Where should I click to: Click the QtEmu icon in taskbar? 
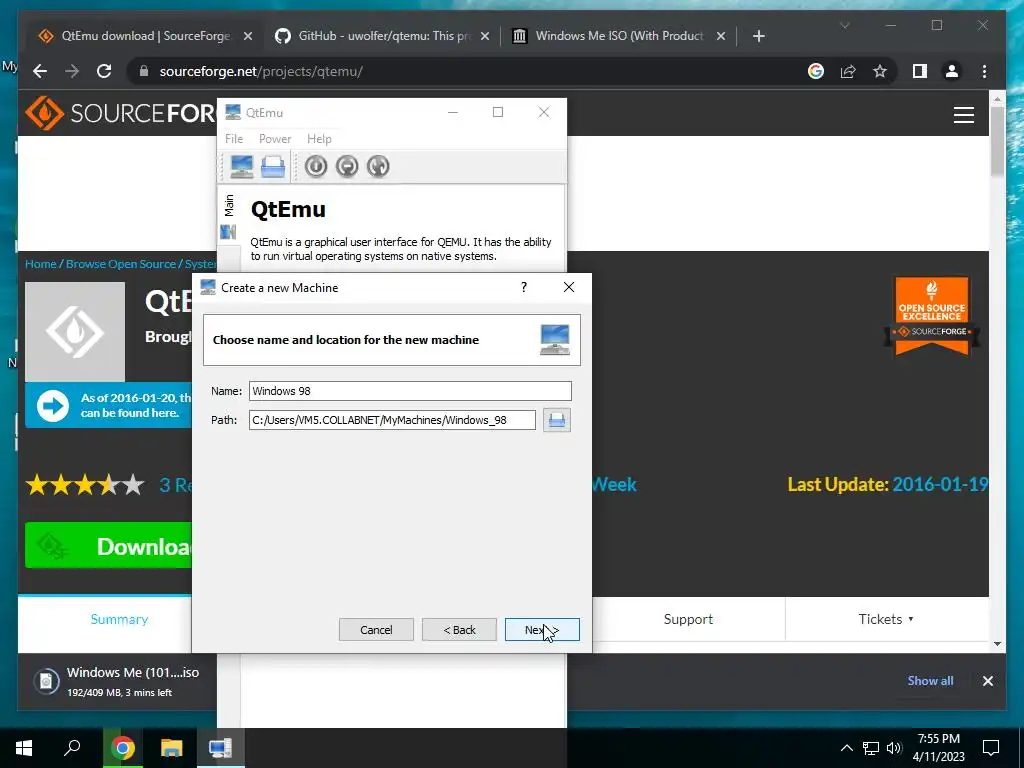pyautogui.click(x=221, y=748)
